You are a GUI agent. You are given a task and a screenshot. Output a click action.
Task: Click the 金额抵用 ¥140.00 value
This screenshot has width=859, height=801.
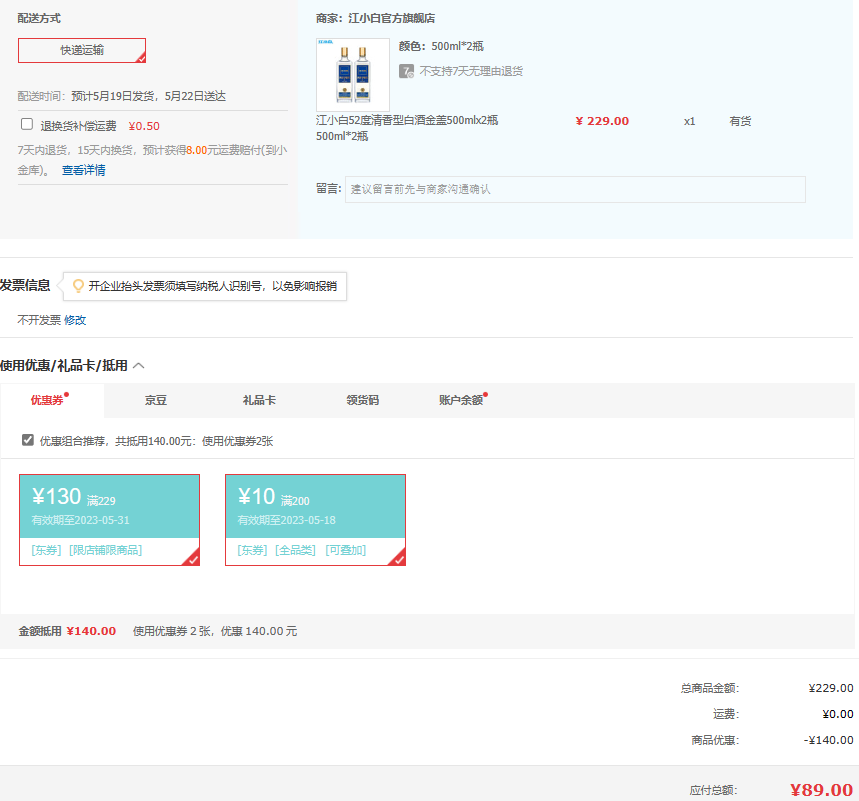(x=91, y=631)
